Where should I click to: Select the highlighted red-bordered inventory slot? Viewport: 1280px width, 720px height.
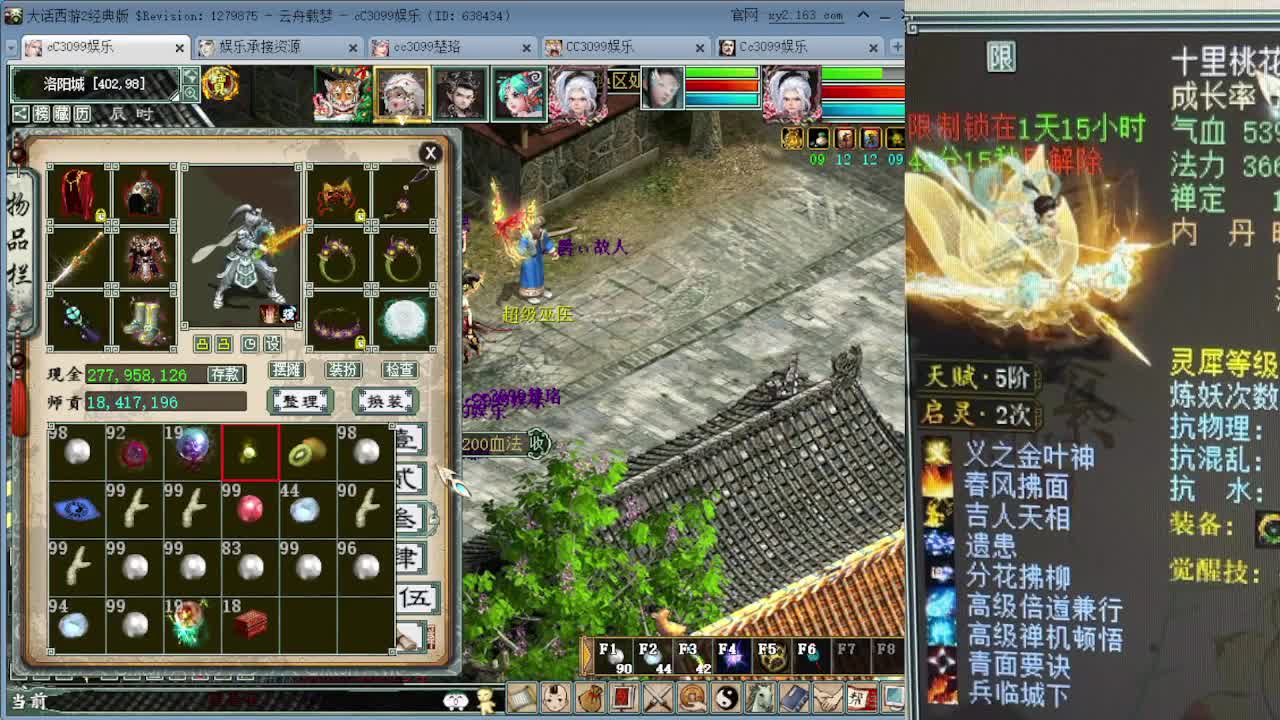click(250, 452)
